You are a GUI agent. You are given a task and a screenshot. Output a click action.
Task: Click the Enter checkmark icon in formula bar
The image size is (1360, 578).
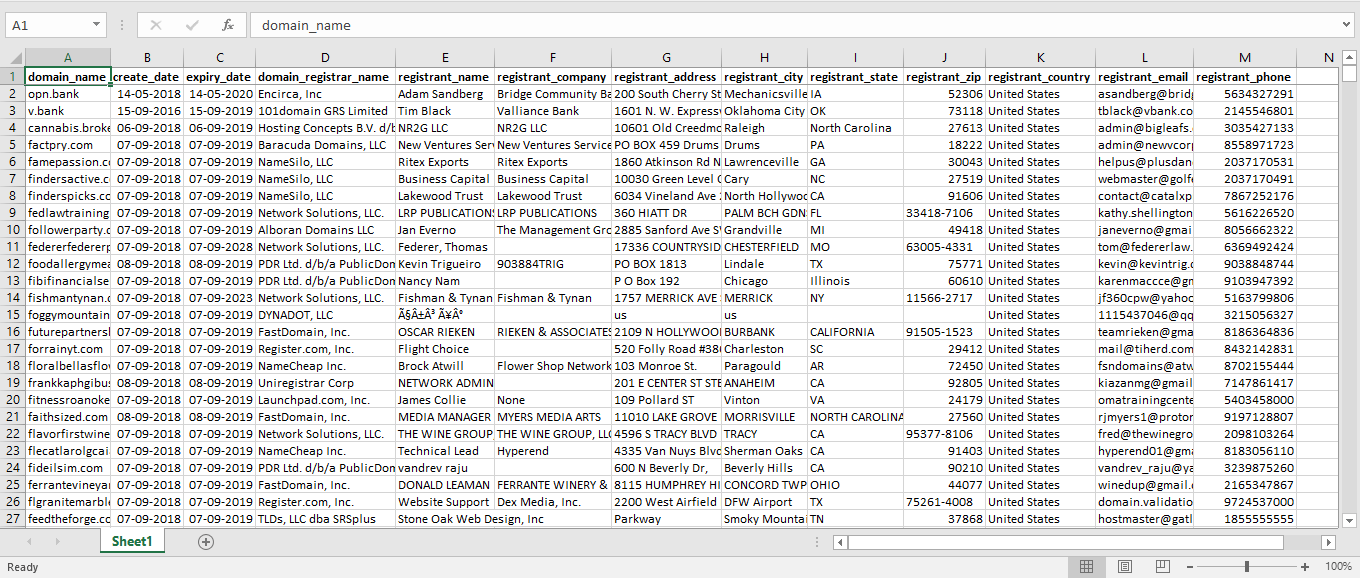pyautogui.click(x=191, y=25)
